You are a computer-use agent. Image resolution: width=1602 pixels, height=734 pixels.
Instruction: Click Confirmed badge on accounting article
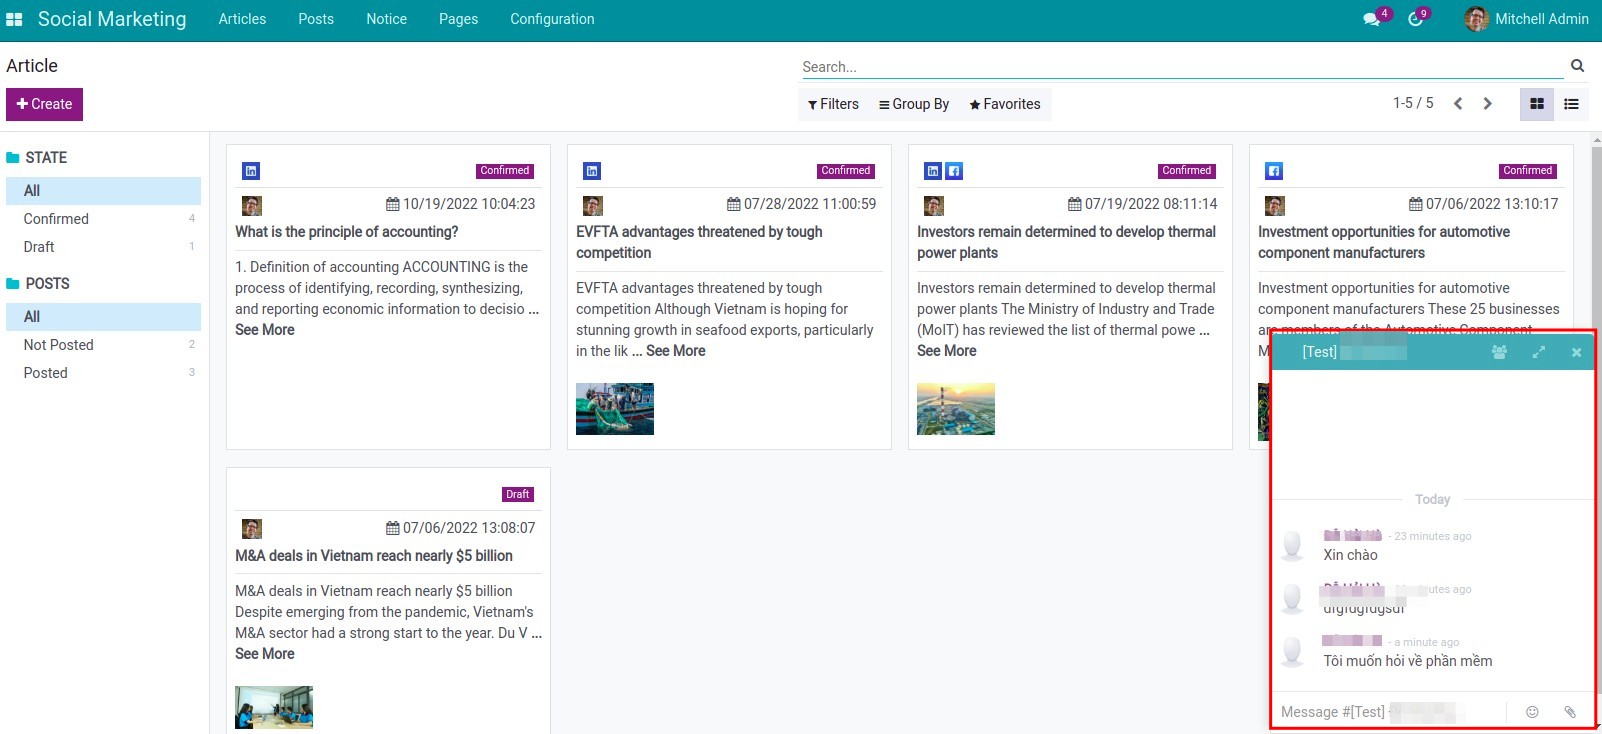505,171
